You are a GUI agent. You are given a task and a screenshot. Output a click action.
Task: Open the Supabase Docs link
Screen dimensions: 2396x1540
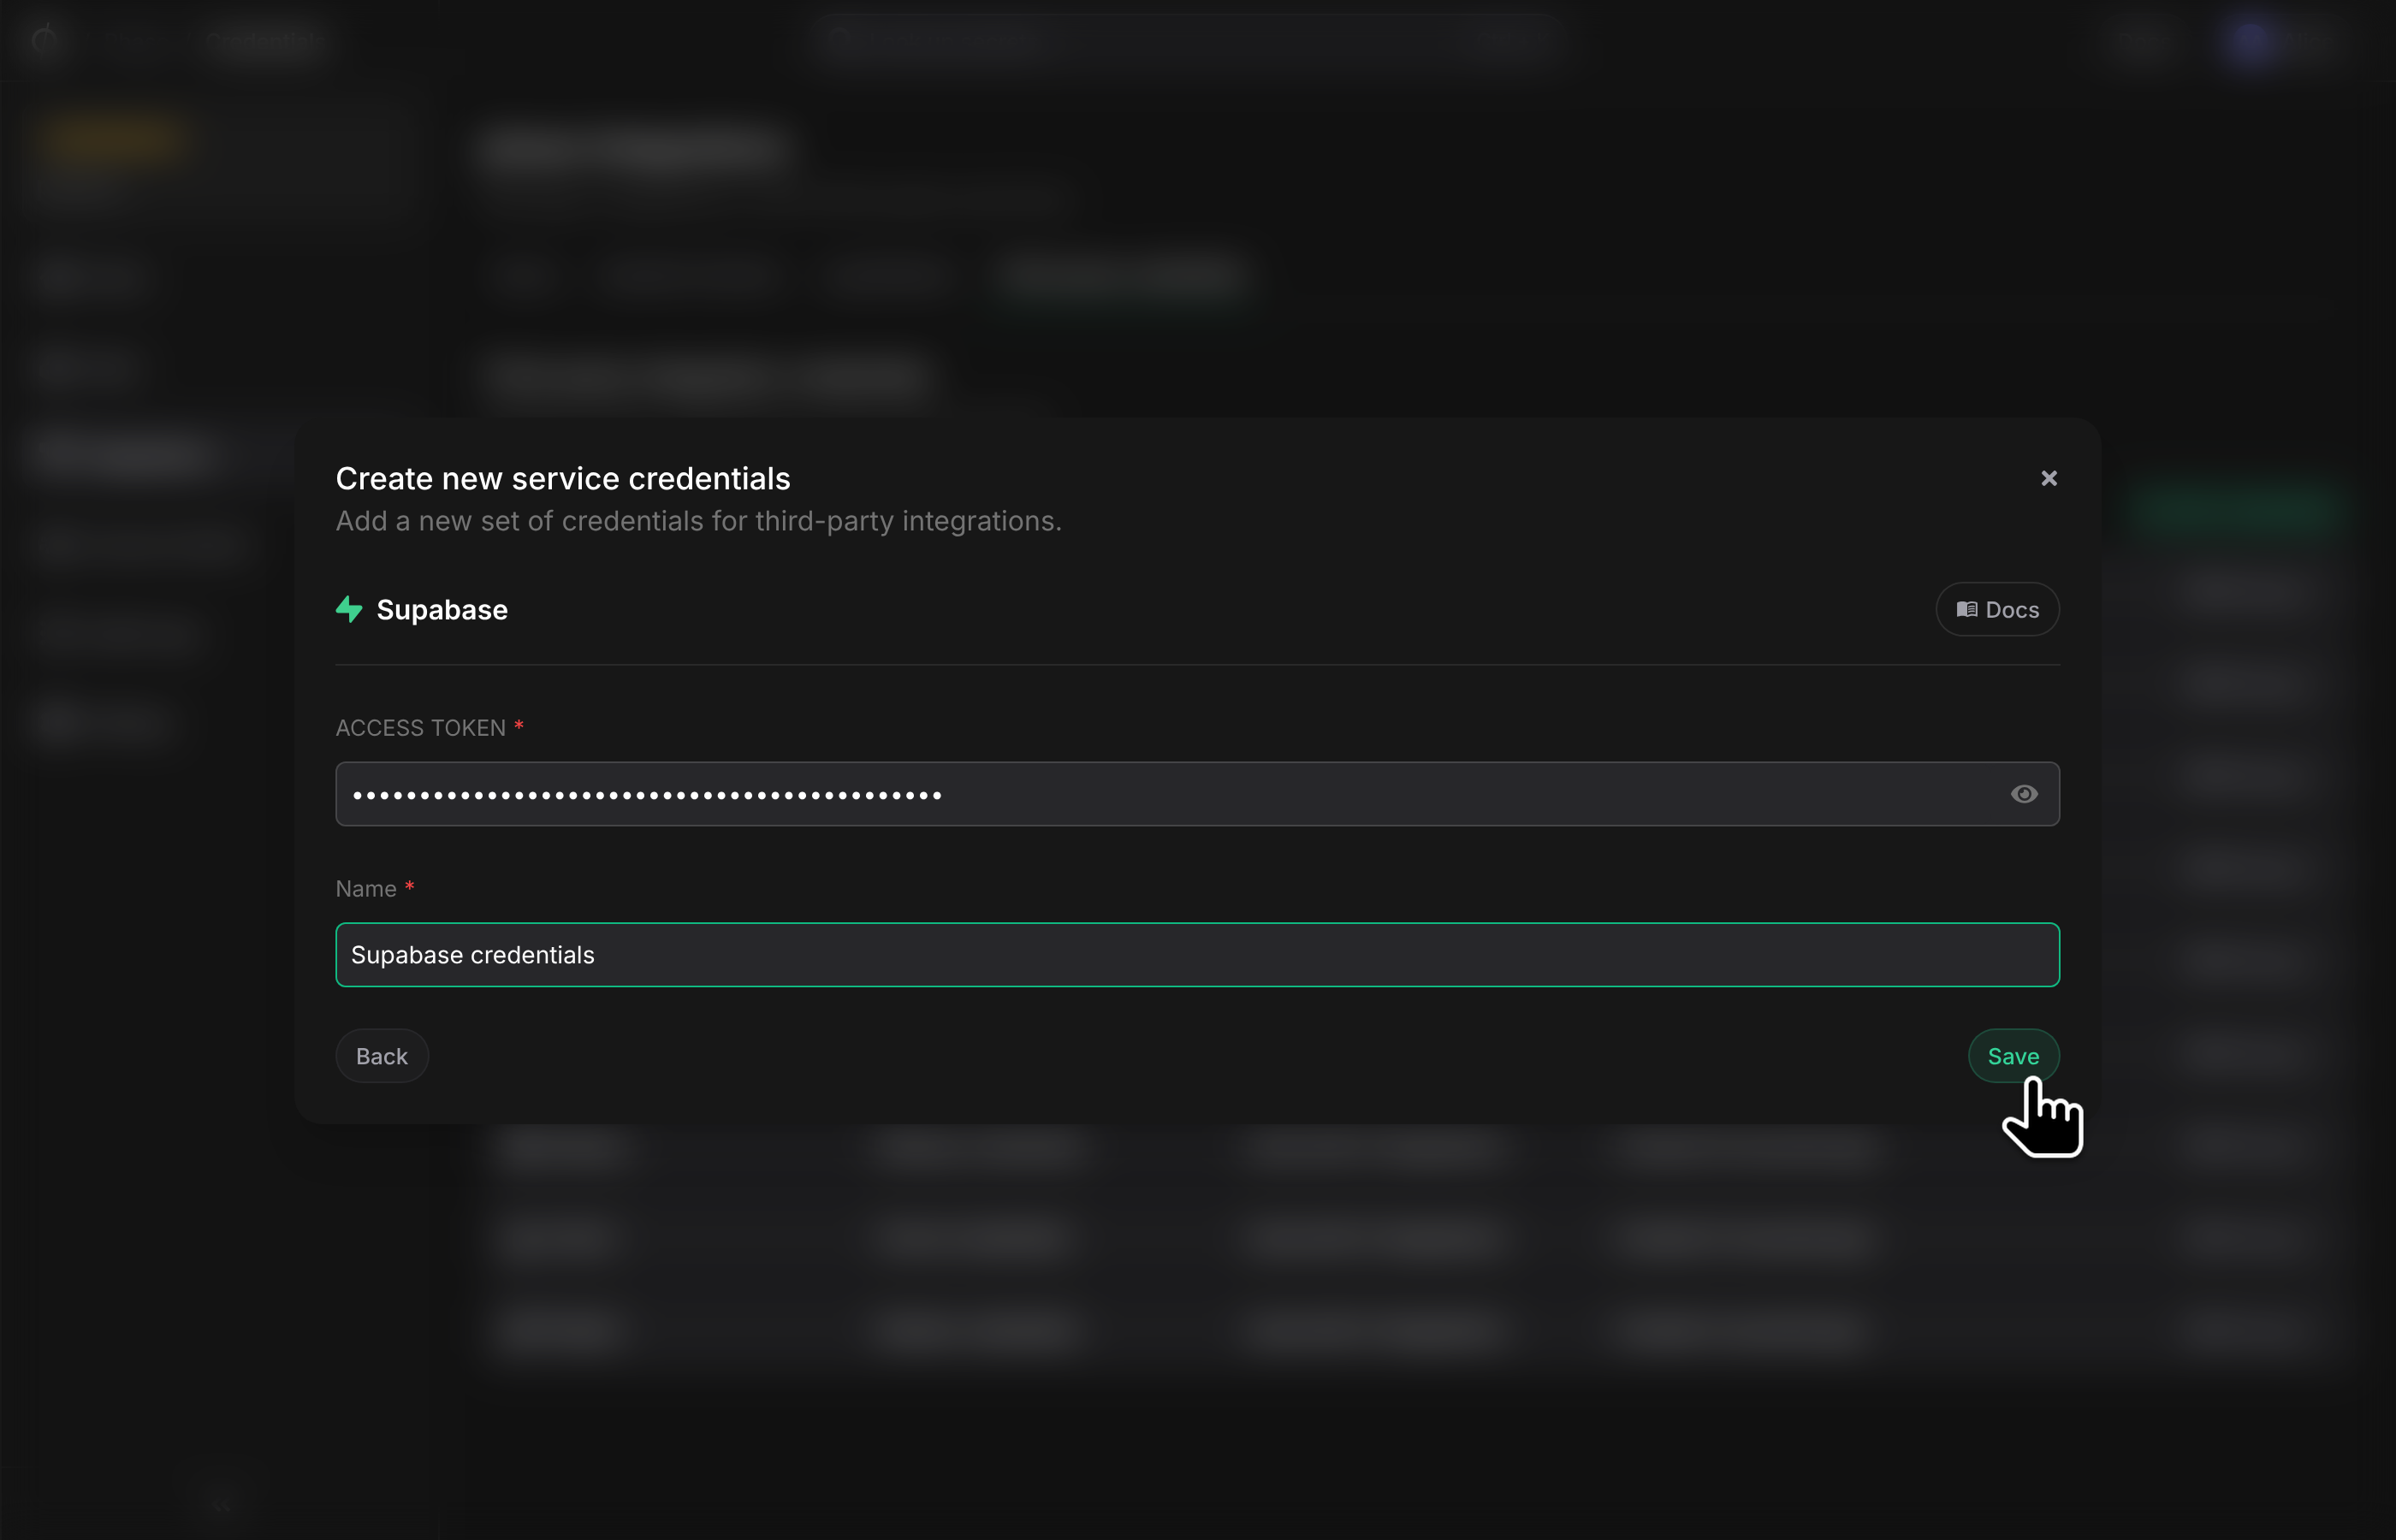coord(1997,609)
